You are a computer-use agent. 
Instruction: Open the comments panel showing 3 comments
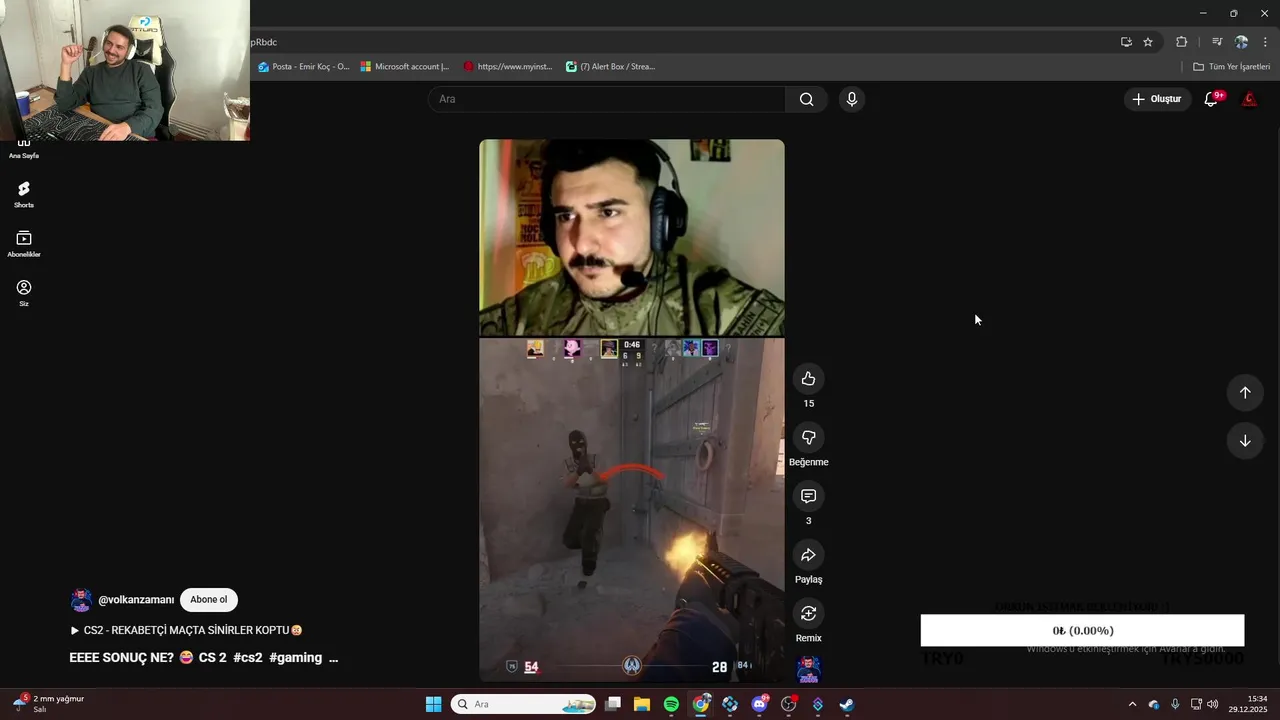(x=808, y=496)
